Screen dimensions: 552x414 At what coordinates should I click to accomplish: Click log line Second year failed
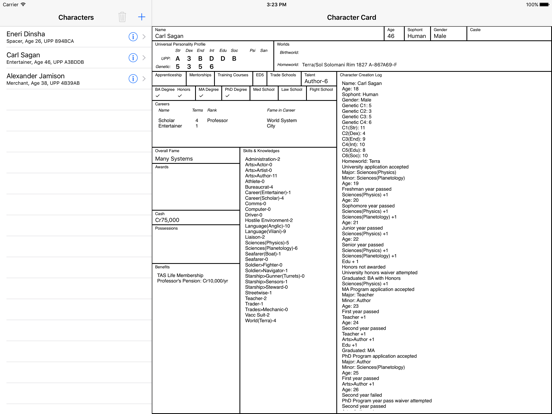point(362,395)
